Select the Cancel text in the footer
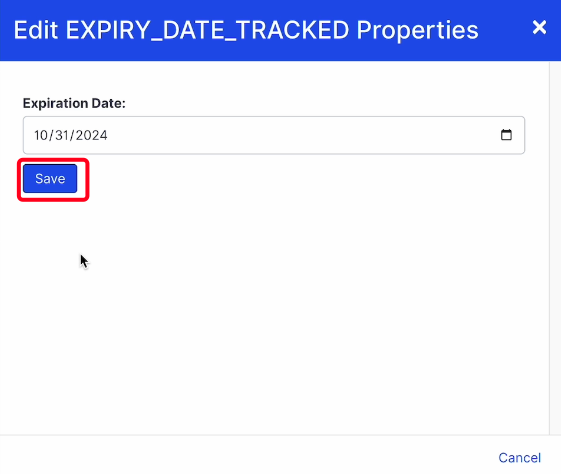561x474 pixels. tap(519, 458)
